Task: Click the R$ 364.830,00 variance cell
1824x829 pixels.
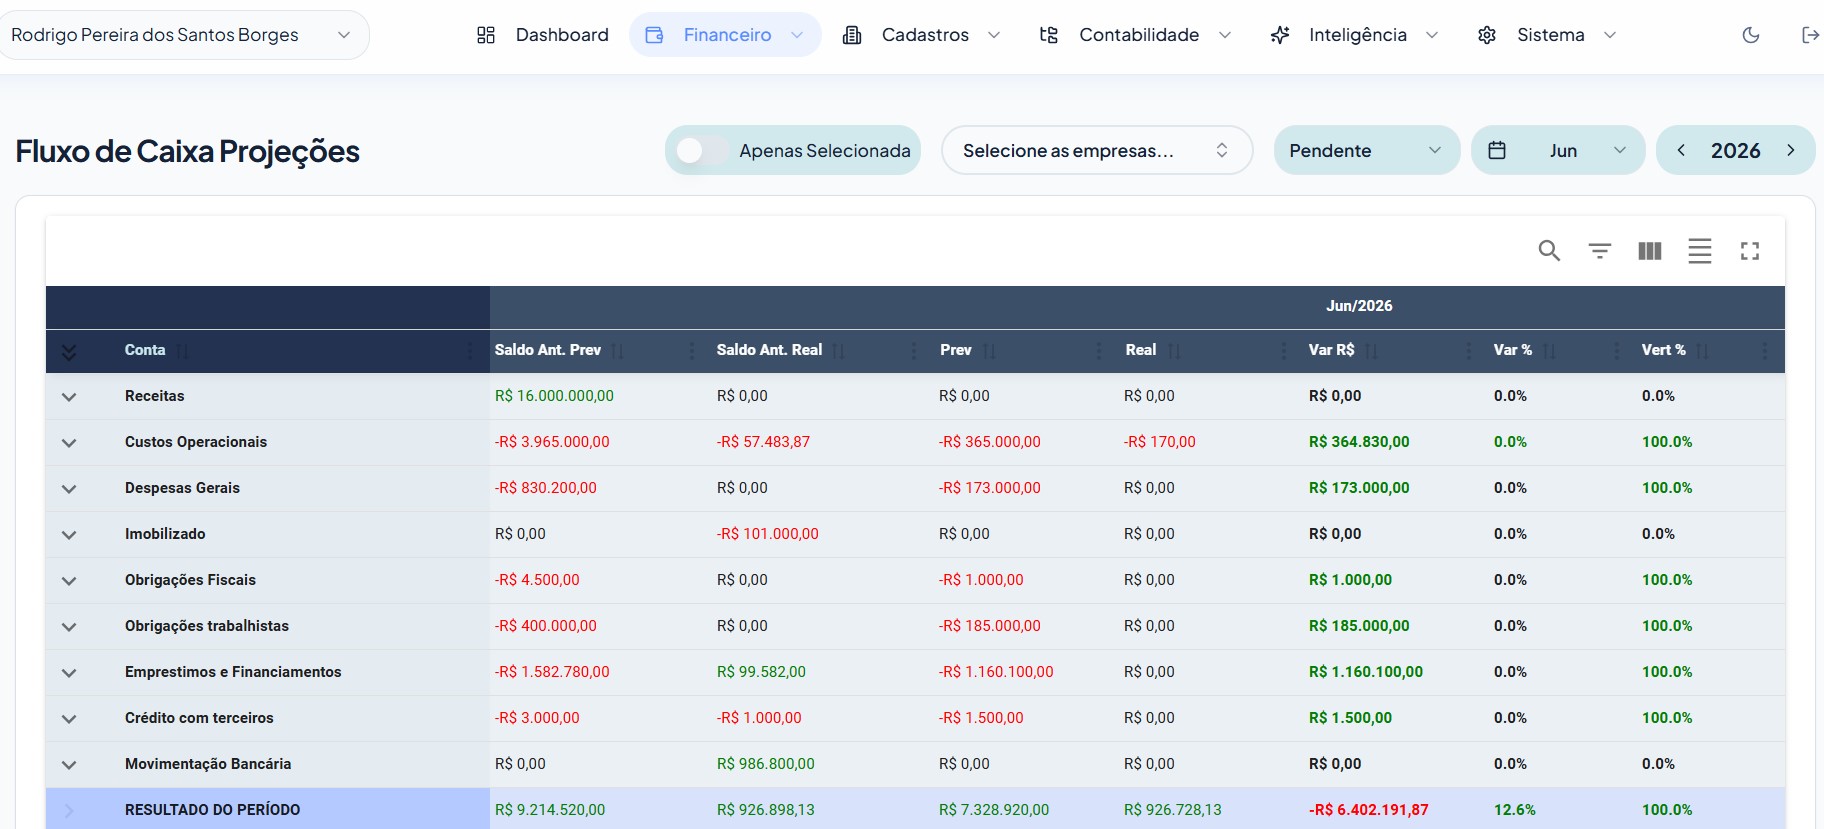Action: [1359, 442]
